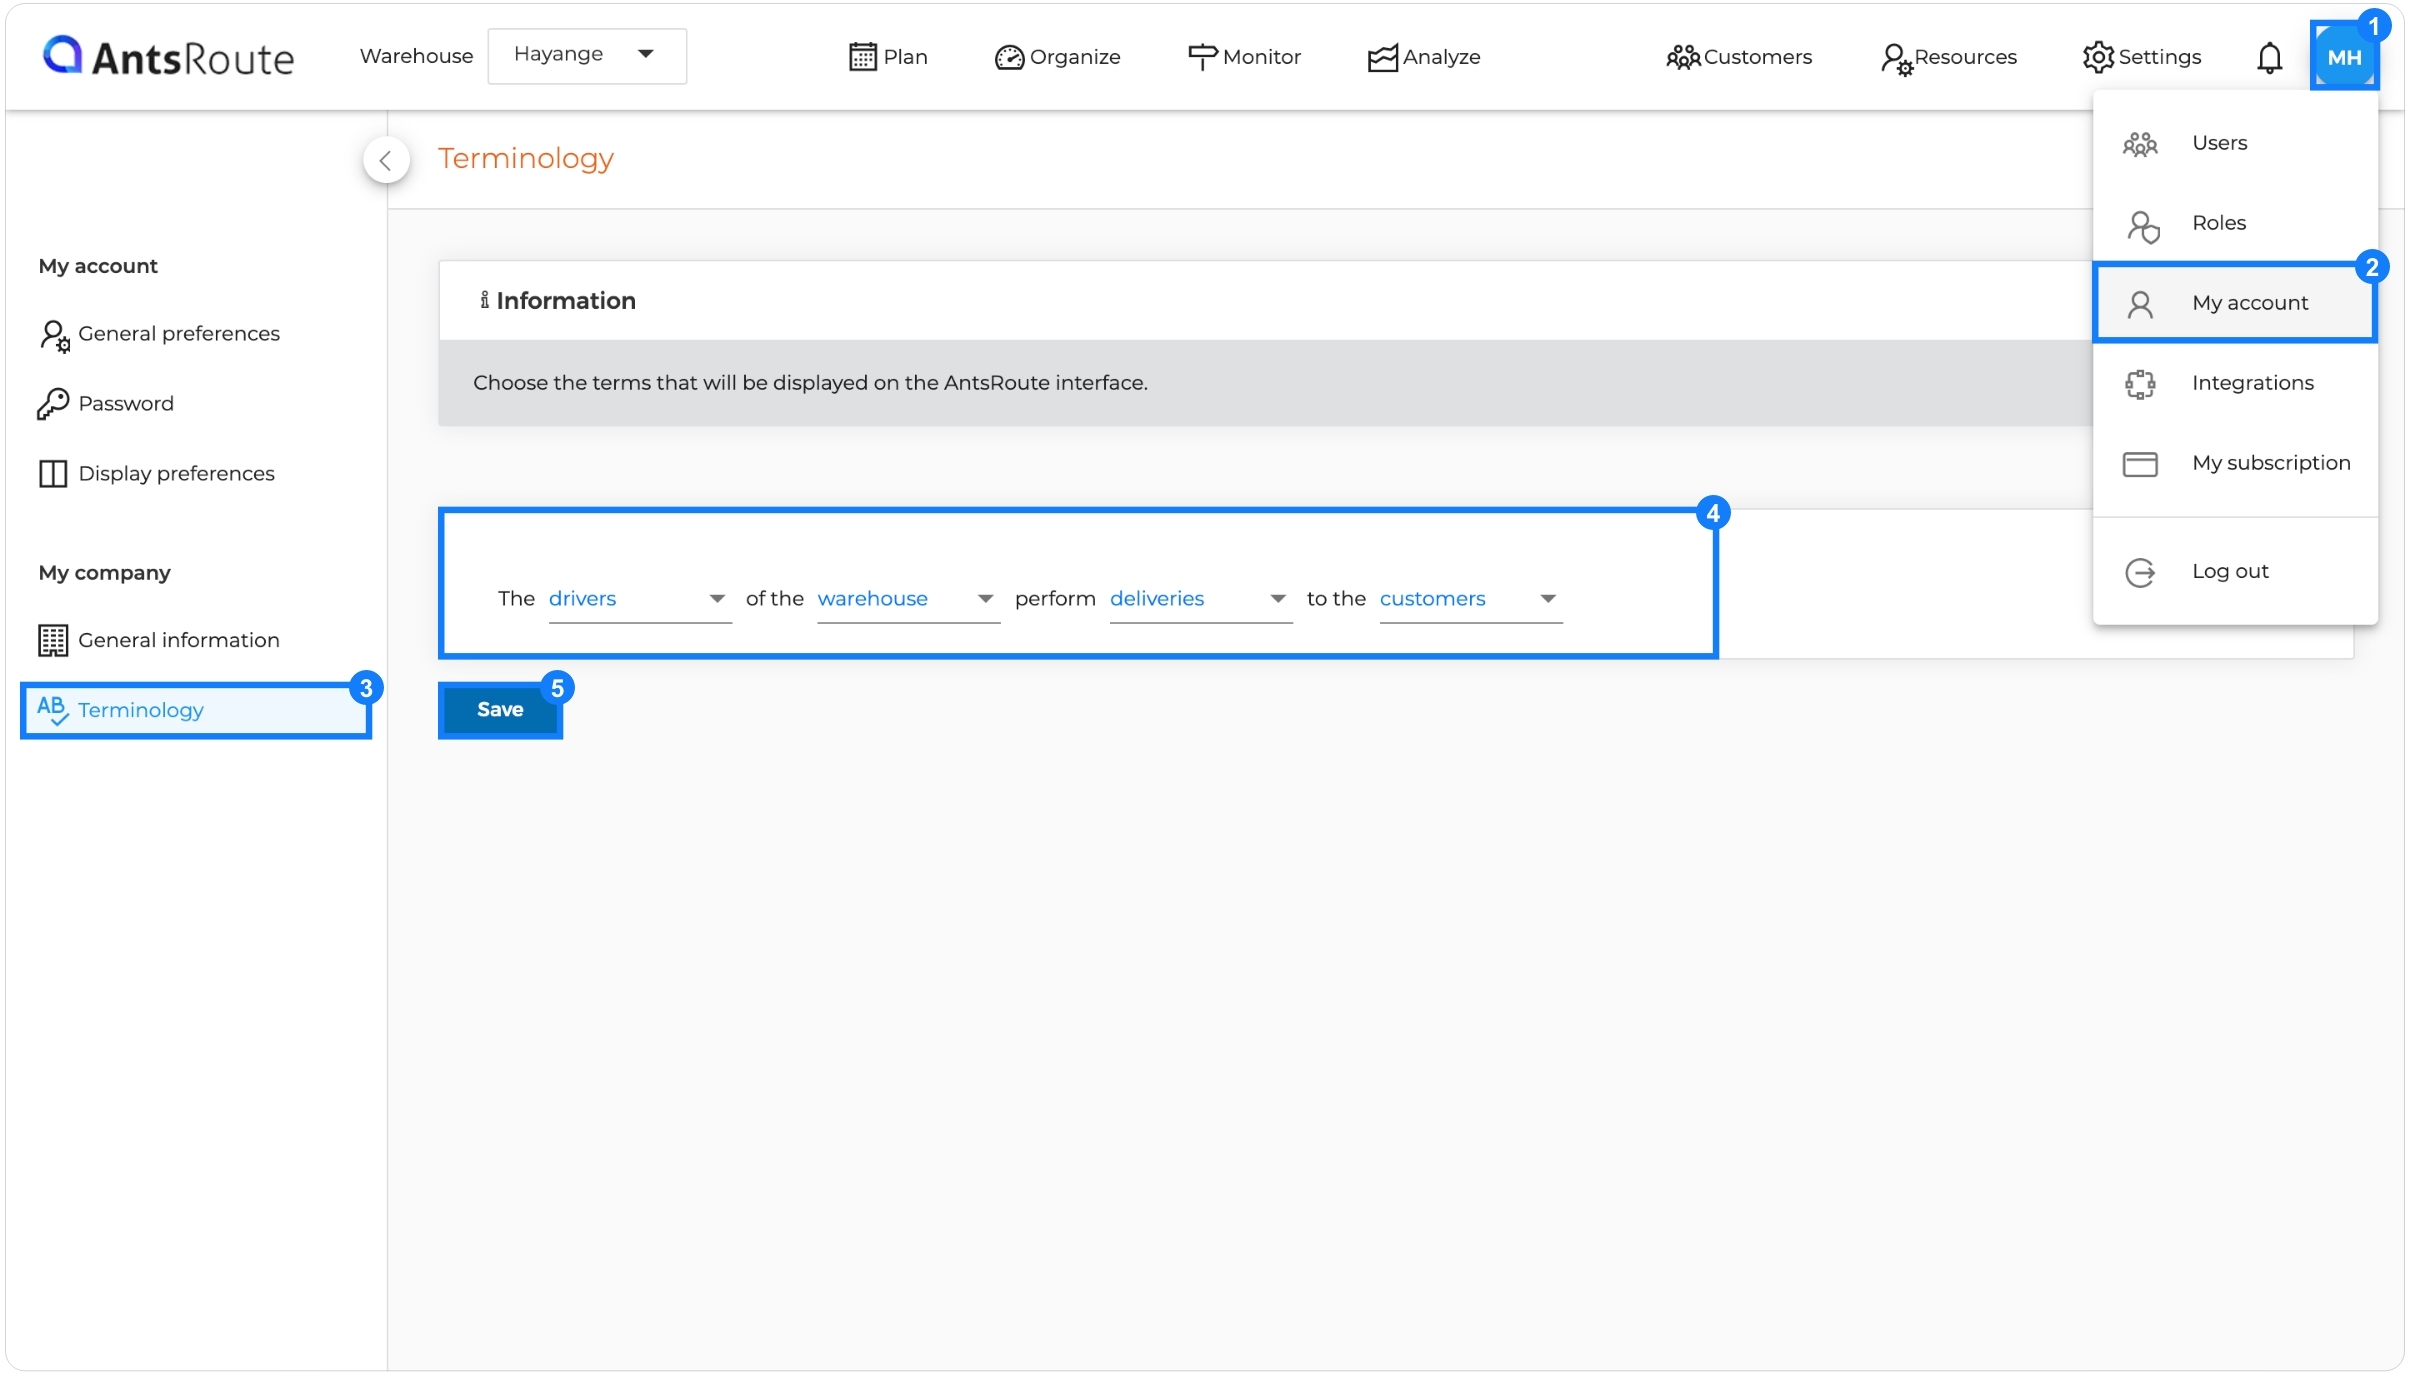Click the My subscription card icon
Screen dimensions: 2409x1374
(2140, 464)
